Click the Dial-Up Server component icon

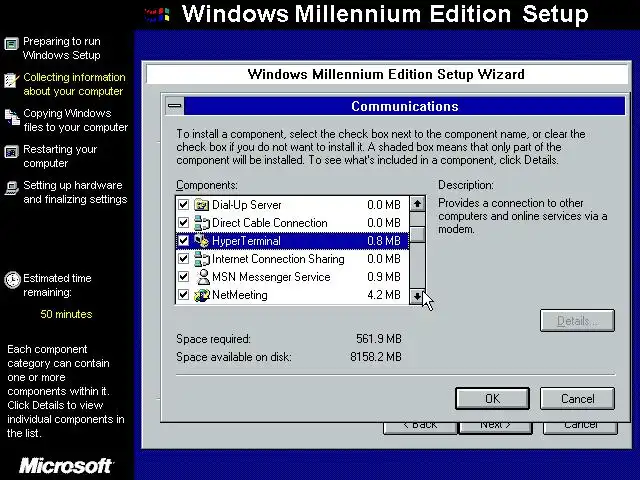(202, 204)
